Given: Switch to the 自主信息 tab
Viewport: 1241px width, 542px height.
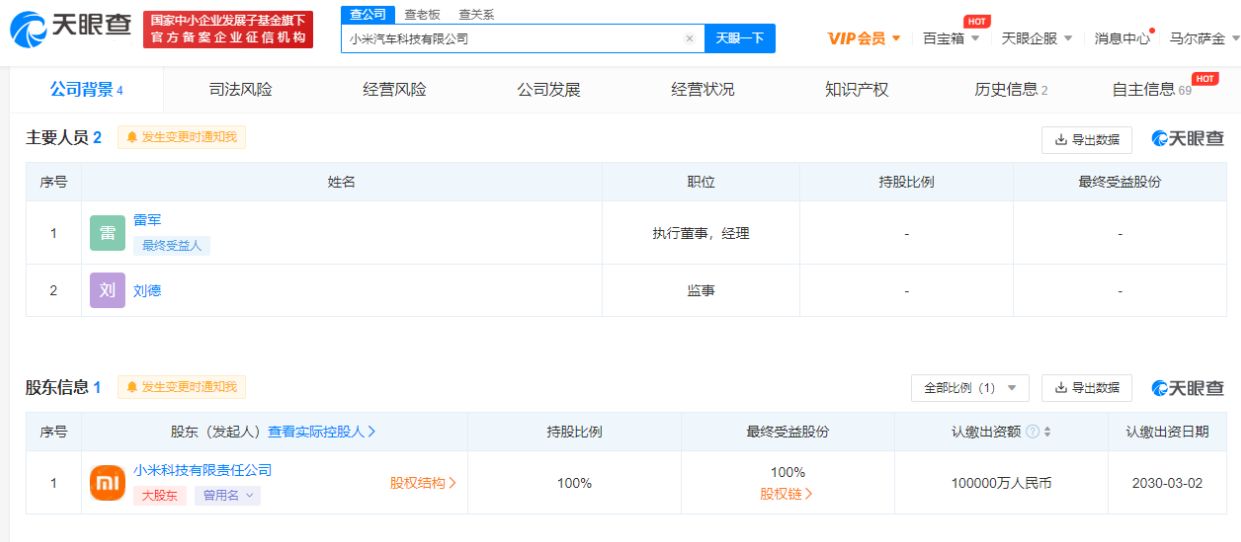Looking at the screenshot, I should click(x=1152, y=90).
